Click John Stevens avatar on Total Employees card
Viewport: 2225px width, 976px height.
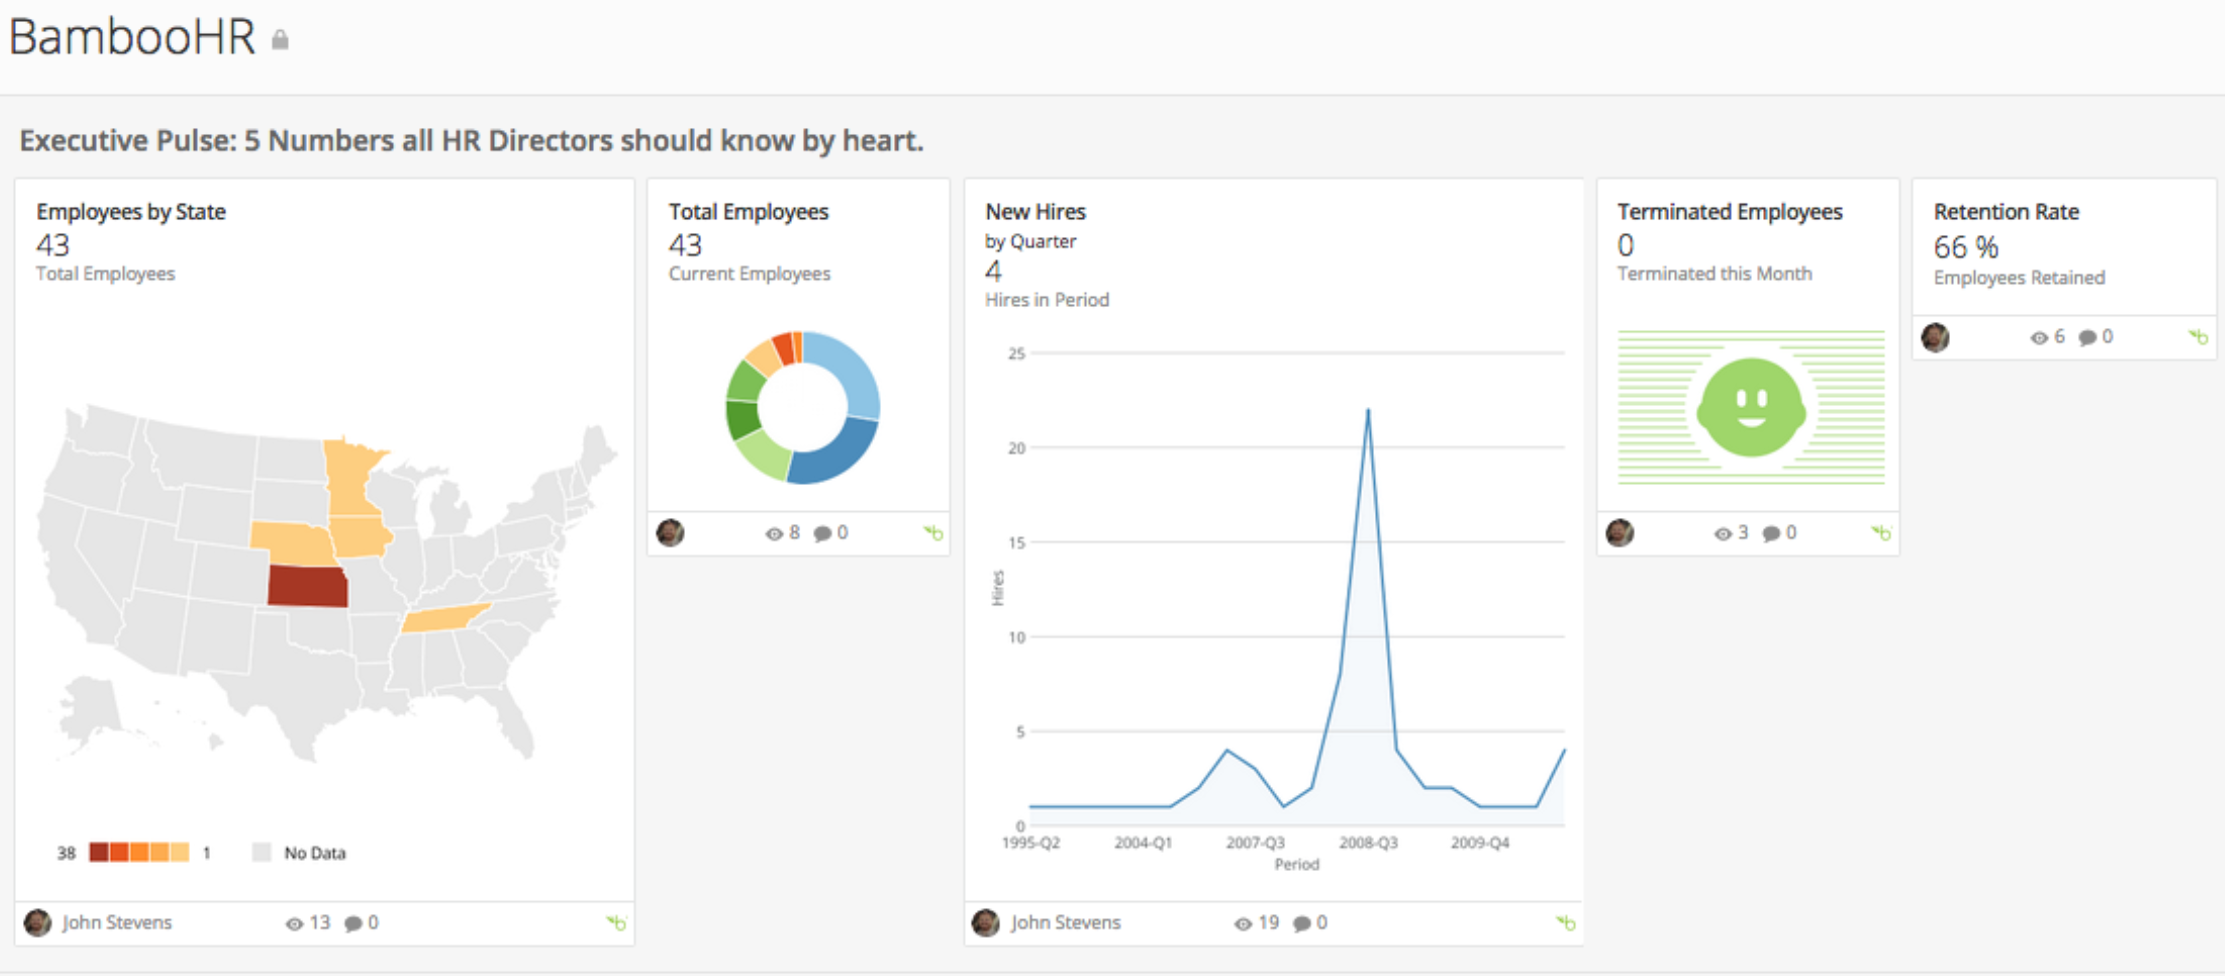672,533
